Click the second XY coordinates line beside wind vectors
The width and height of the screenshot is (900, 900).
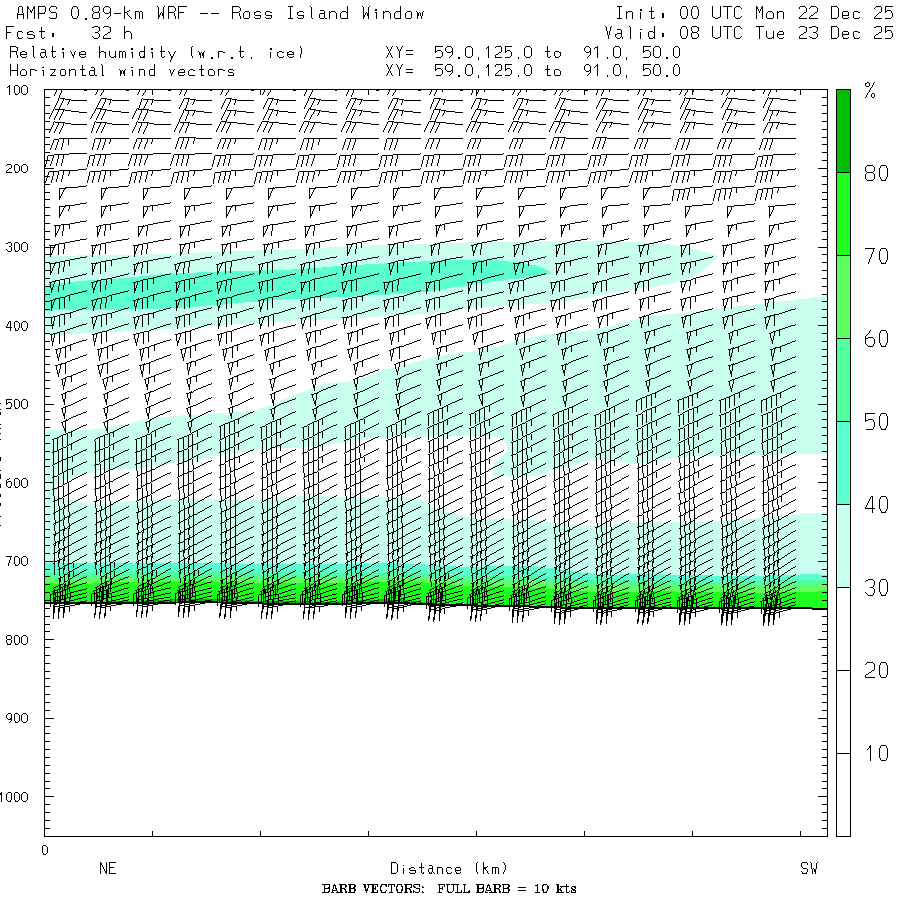tap(533, 71)
